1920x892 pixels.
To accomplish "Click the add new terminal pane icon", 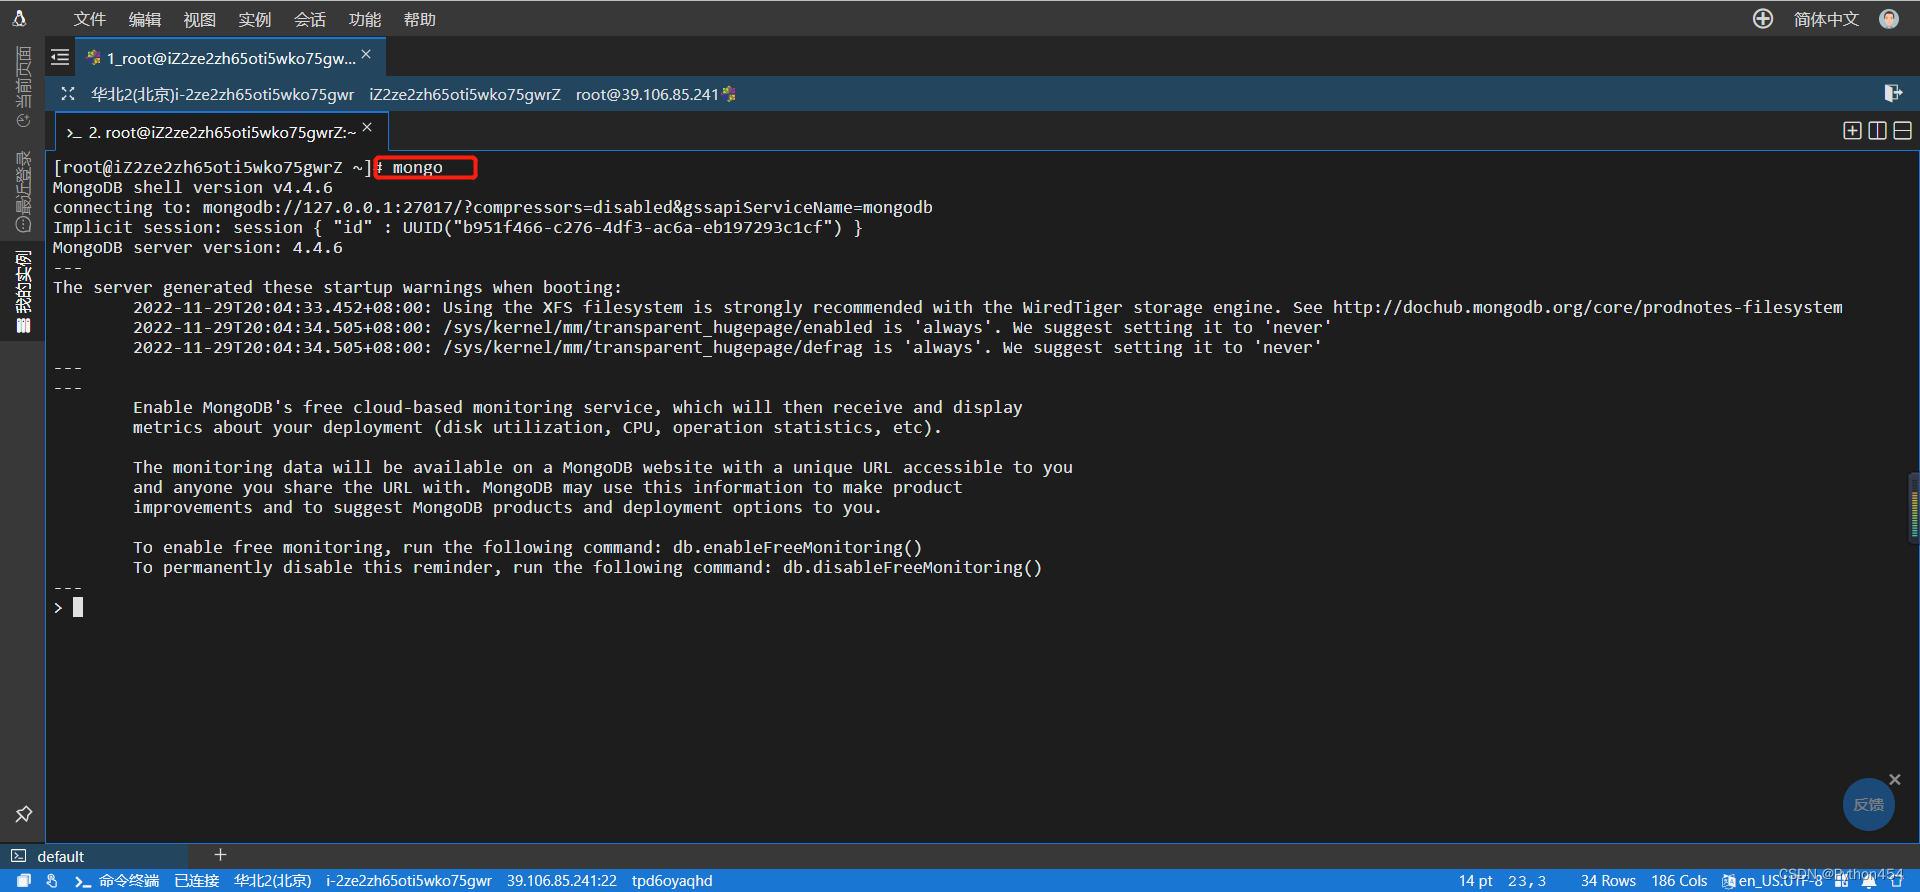I will (x=1852, y=131).
